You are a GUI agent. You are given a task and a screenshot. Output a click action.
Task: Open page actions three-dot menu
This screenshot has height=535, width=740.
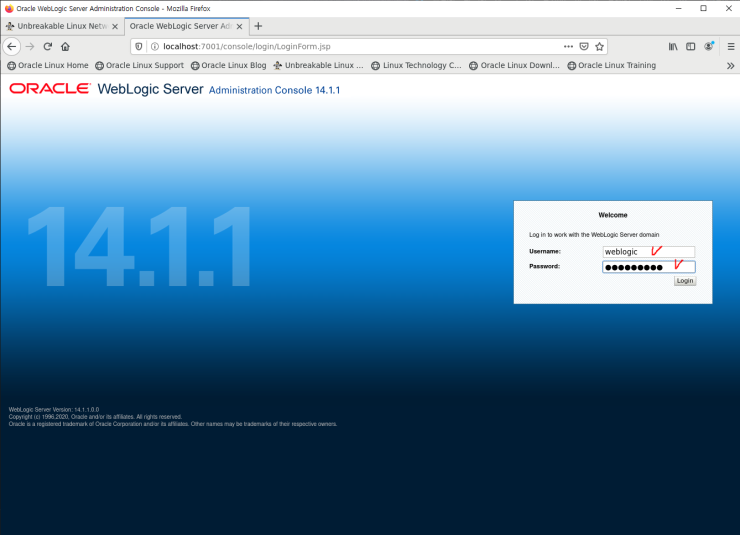(568, 46)
